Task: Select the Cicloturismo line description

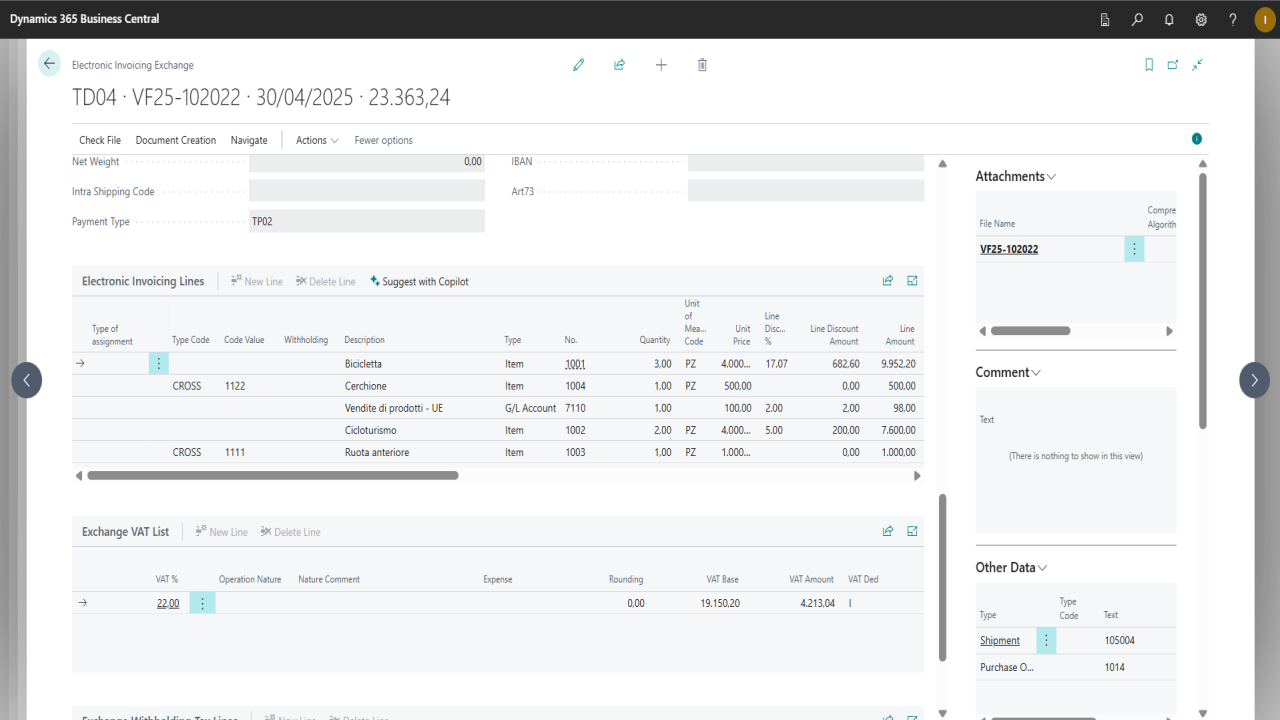Action: click(x=371, y=430)
